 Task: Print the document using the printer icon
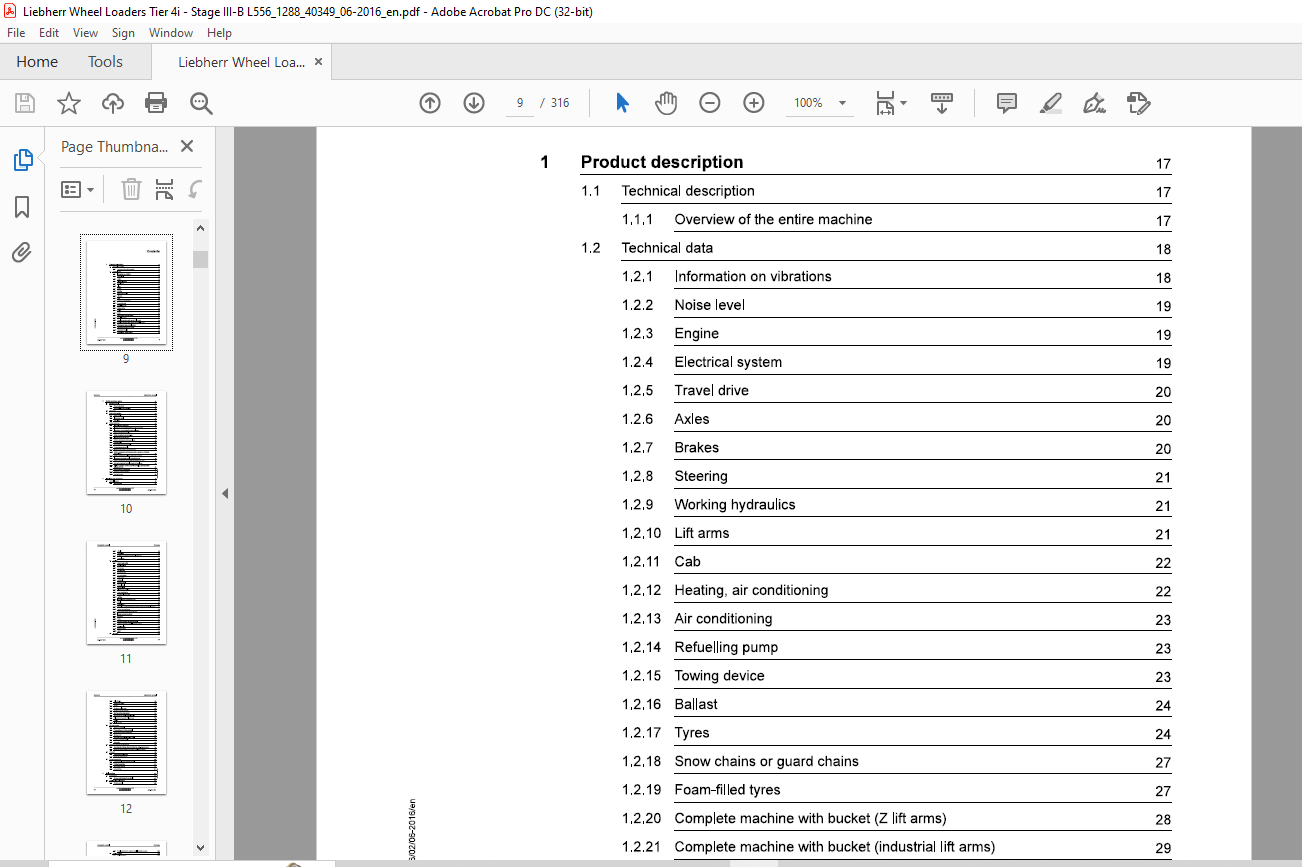tap(156, 103)
